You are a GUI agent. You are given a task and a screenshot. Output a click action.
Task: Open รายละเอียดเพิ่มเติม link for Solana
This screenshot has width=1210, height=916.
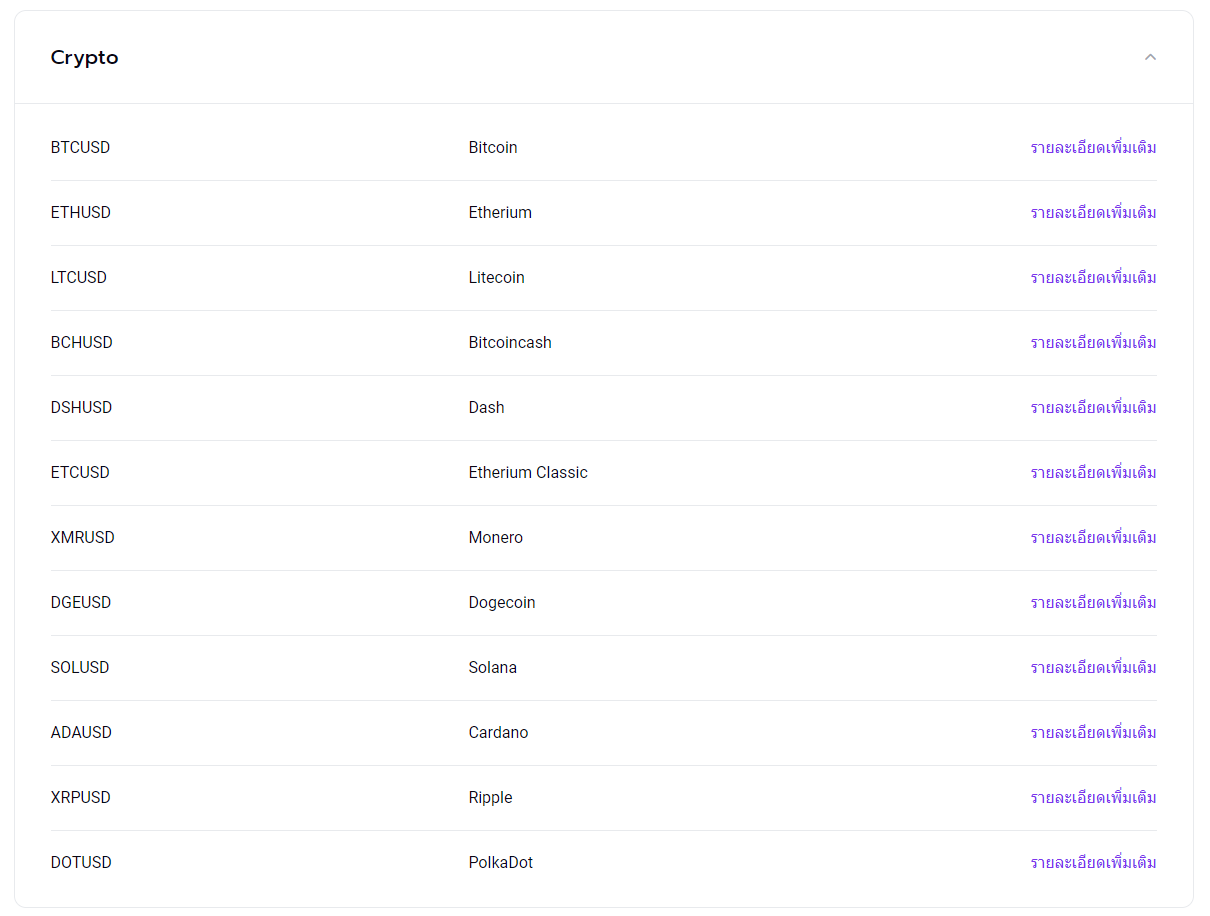pos(1094,668)
